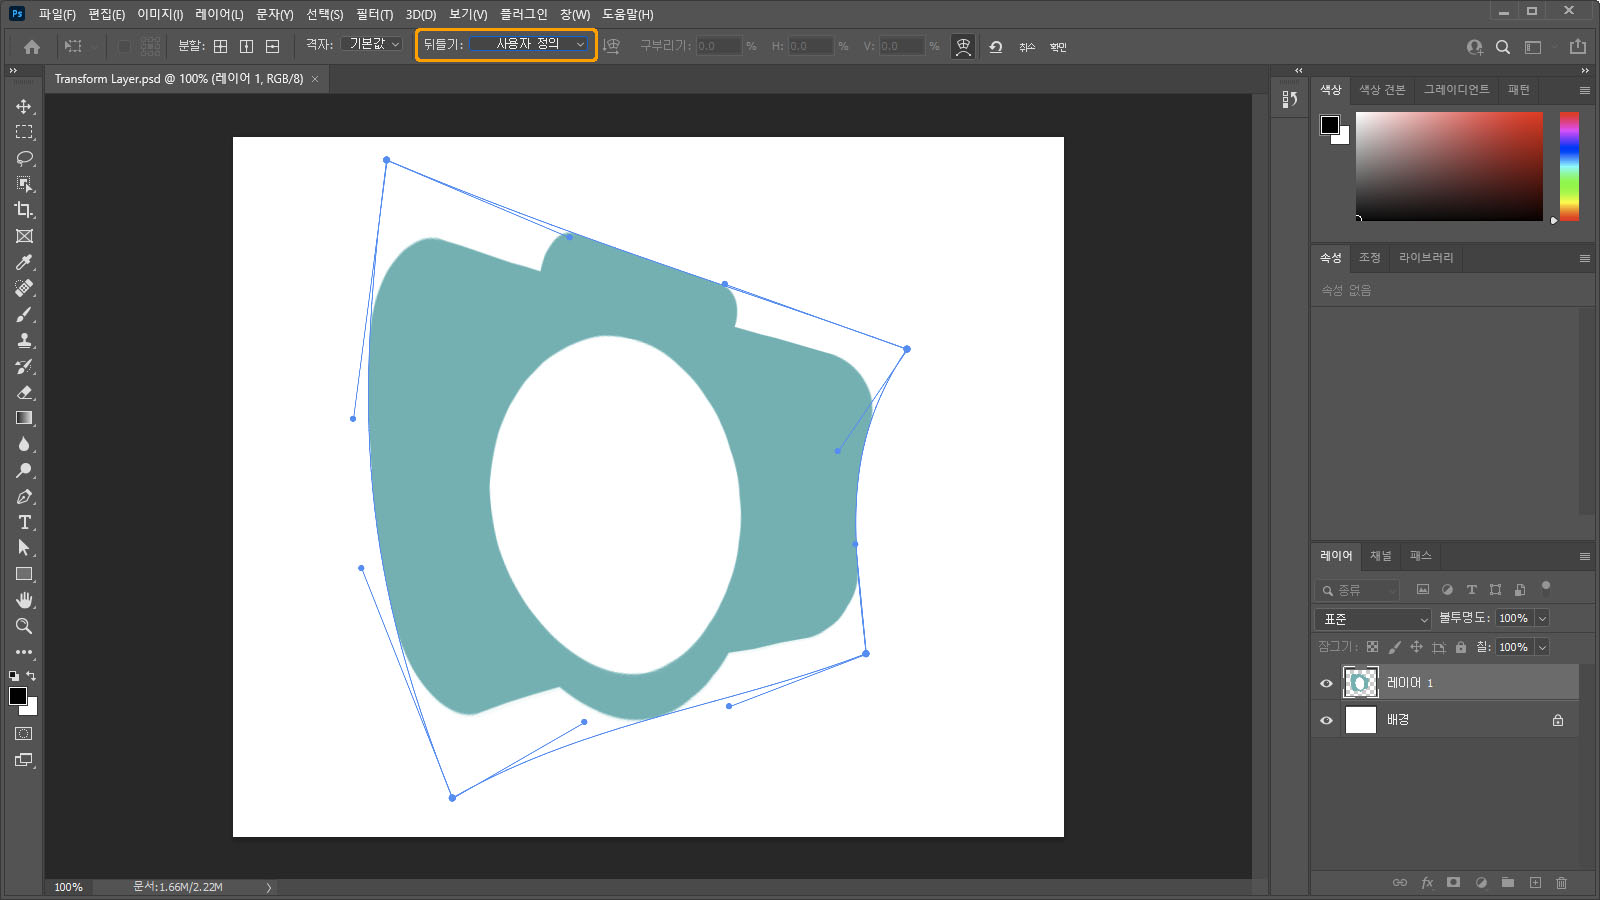This screenshot has height=900, width=1600.
Task: Toggle lock all padlock icon
Action: (1460, 647)
